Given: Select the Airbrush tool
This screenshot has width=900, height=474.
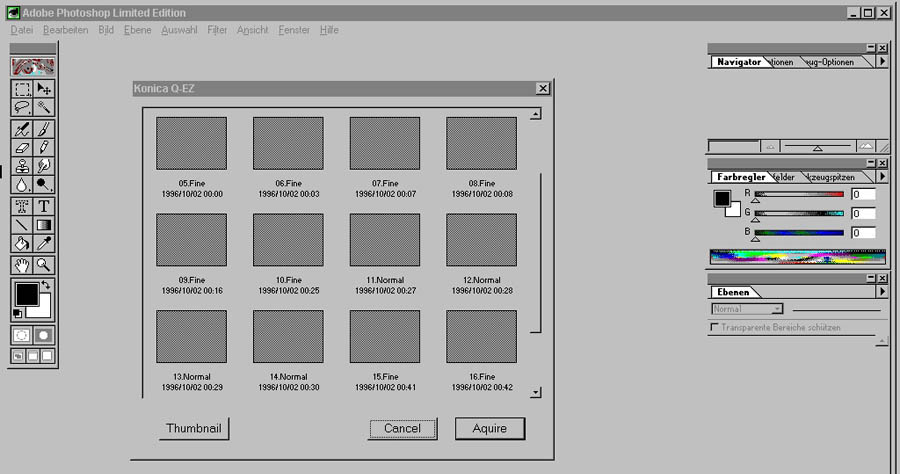Looking at the screenshot, I should click(22, 129).
